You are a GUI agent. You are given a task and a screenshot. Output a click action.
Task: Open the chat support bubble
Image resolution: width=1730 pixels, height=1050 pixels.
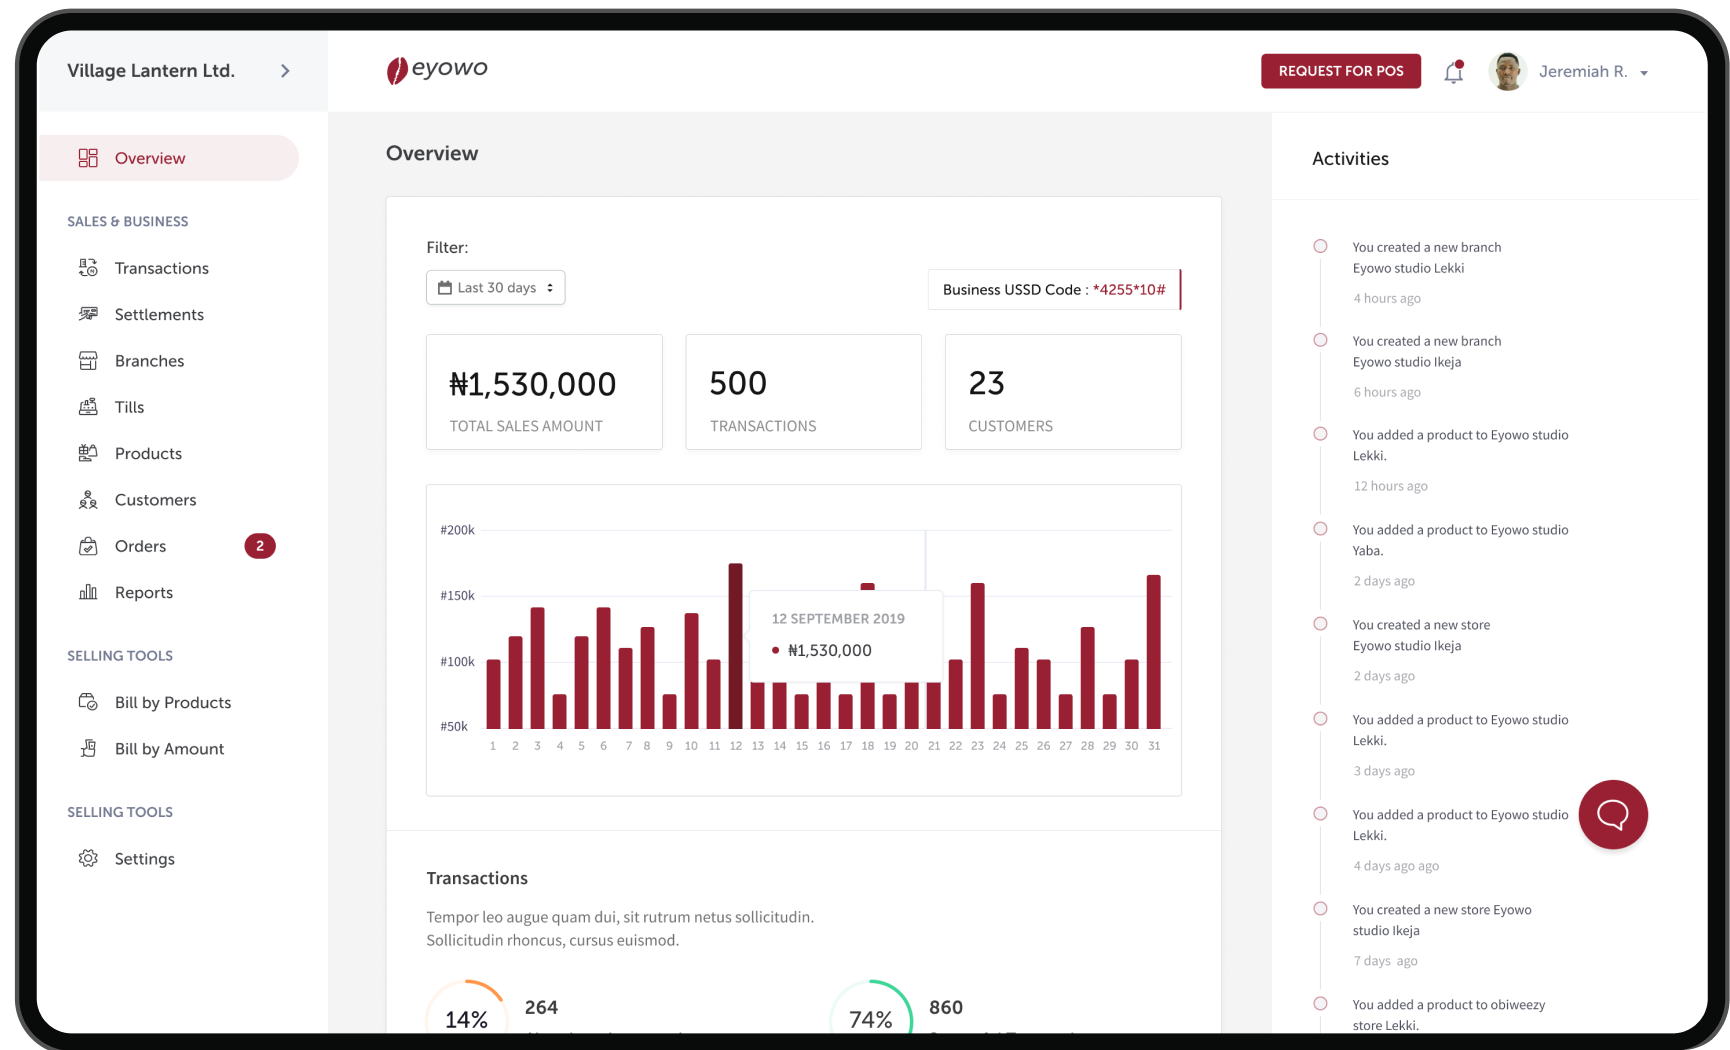coord(1613,814)
